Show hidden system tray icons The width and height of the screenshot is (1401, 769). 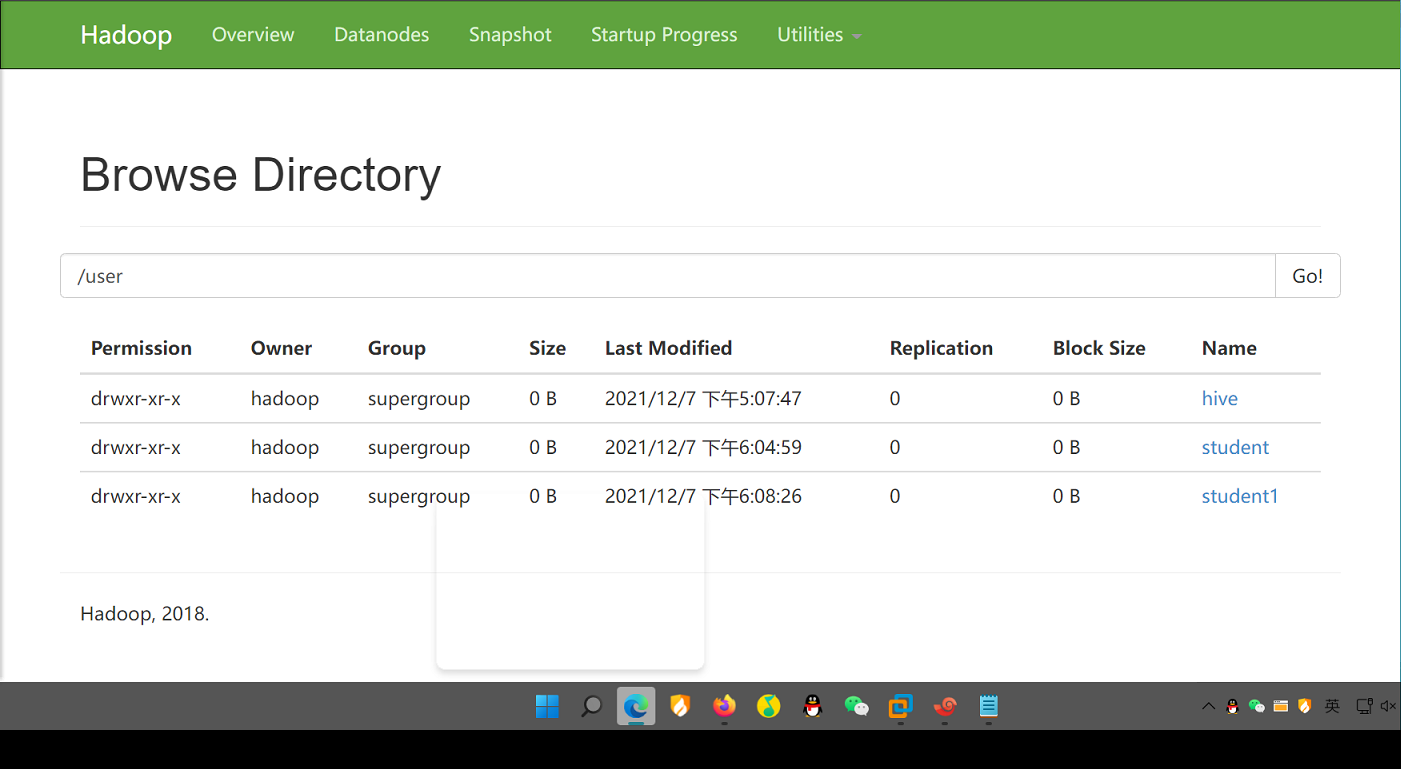coord(1208,706)
